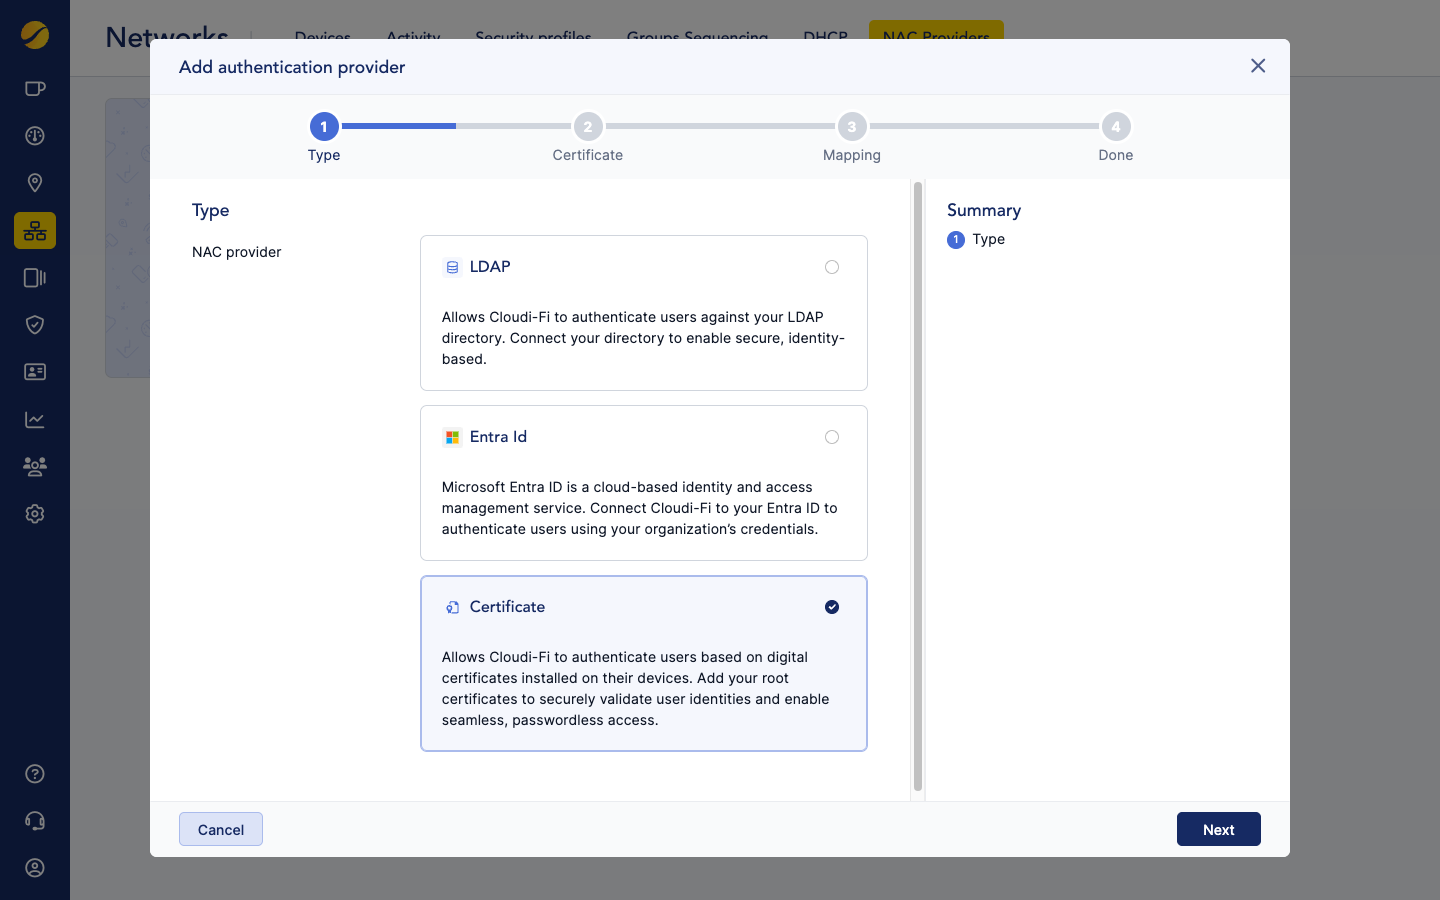
Task: Open the Users group icon in sidebar
Action: coord(34,466)
